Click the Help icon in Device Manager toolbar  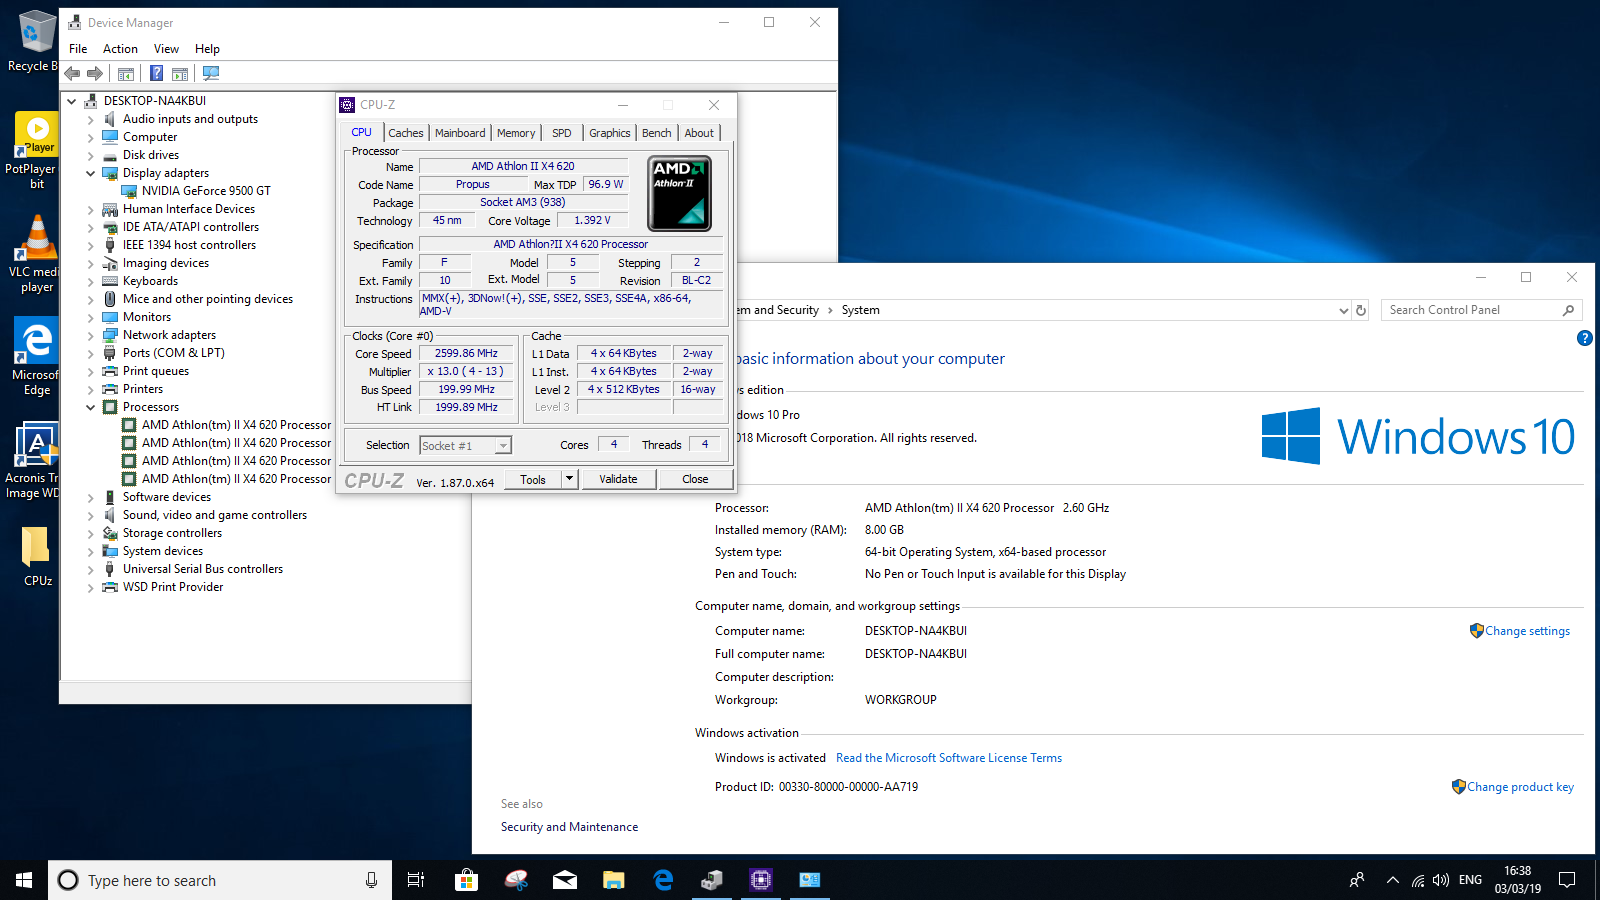click(x=156, y=73)
